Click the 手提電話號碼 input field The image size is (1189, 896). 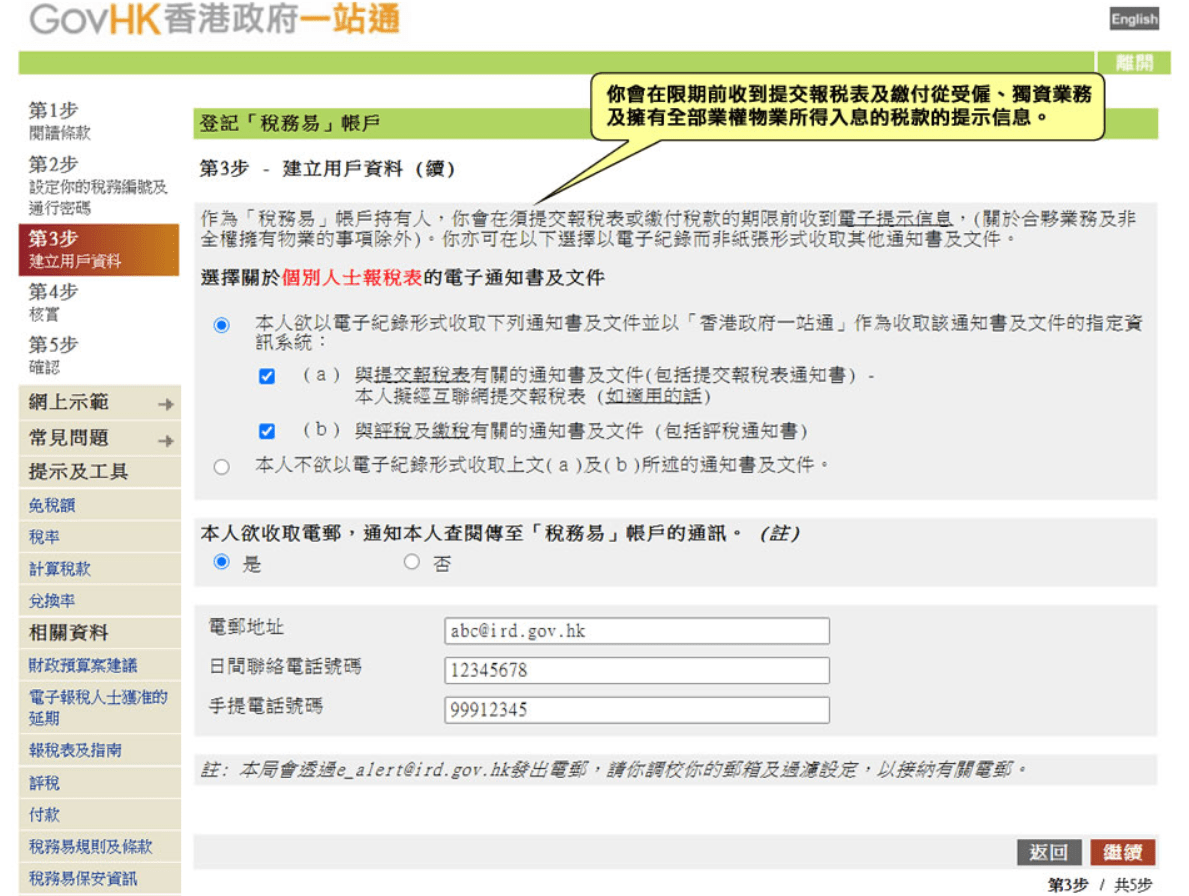pos(637,710)
